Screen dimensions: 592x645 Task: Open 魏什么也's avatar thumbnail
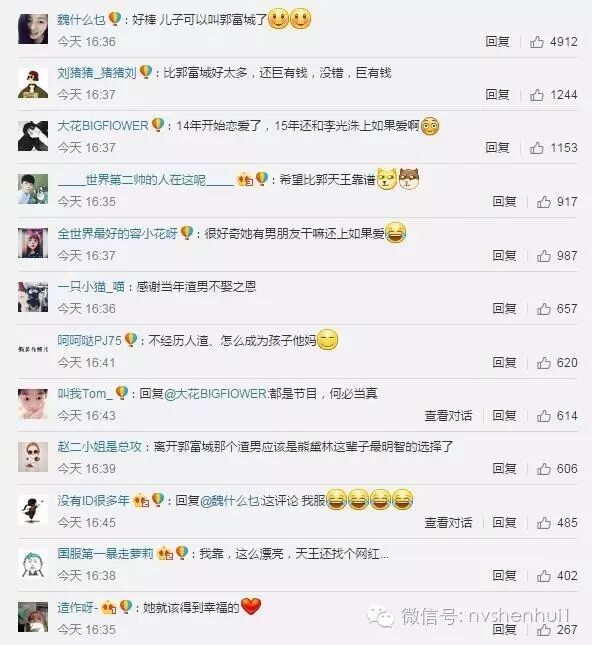(33, 29)
